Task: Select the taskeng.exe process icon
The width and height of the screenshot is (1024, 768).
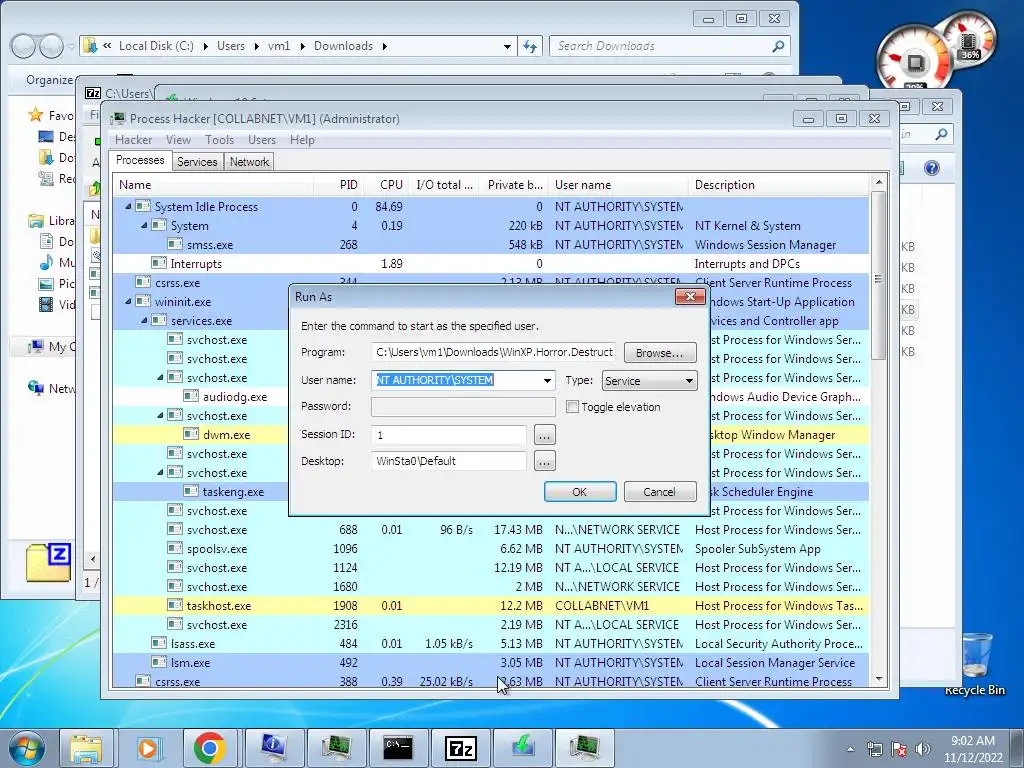Action: tap(191, 491)
